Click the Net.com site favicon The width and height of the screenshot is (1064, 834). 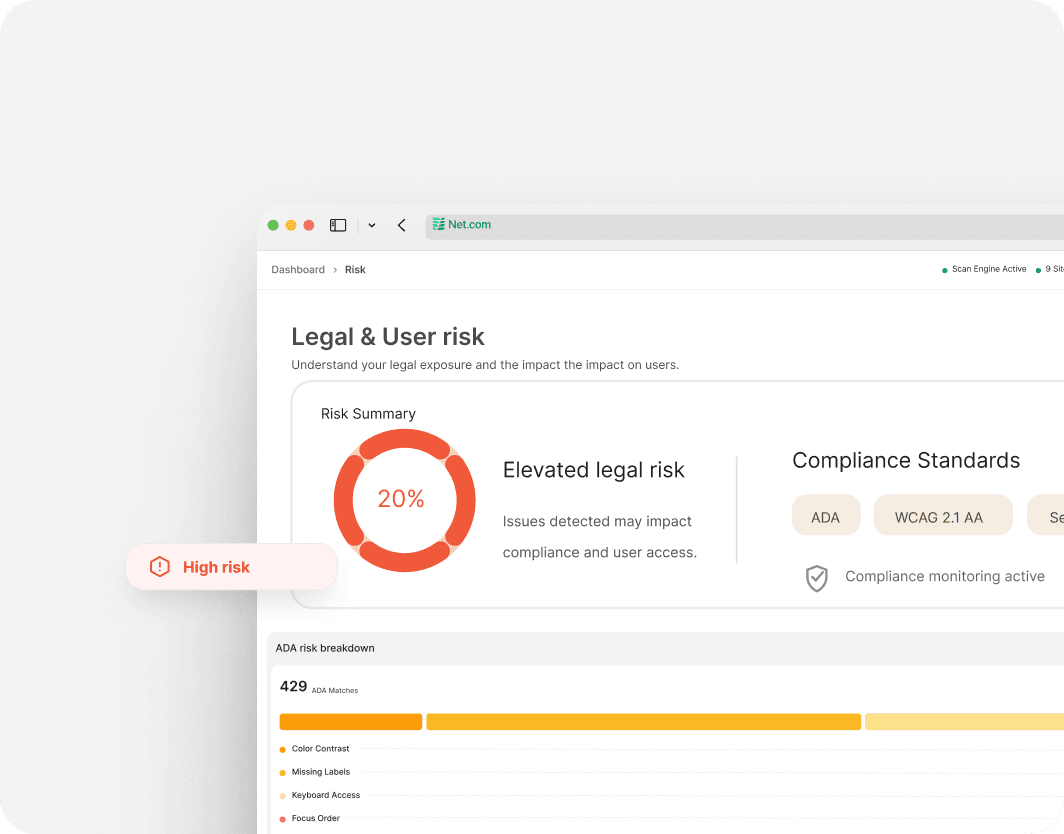click(439, 224)
